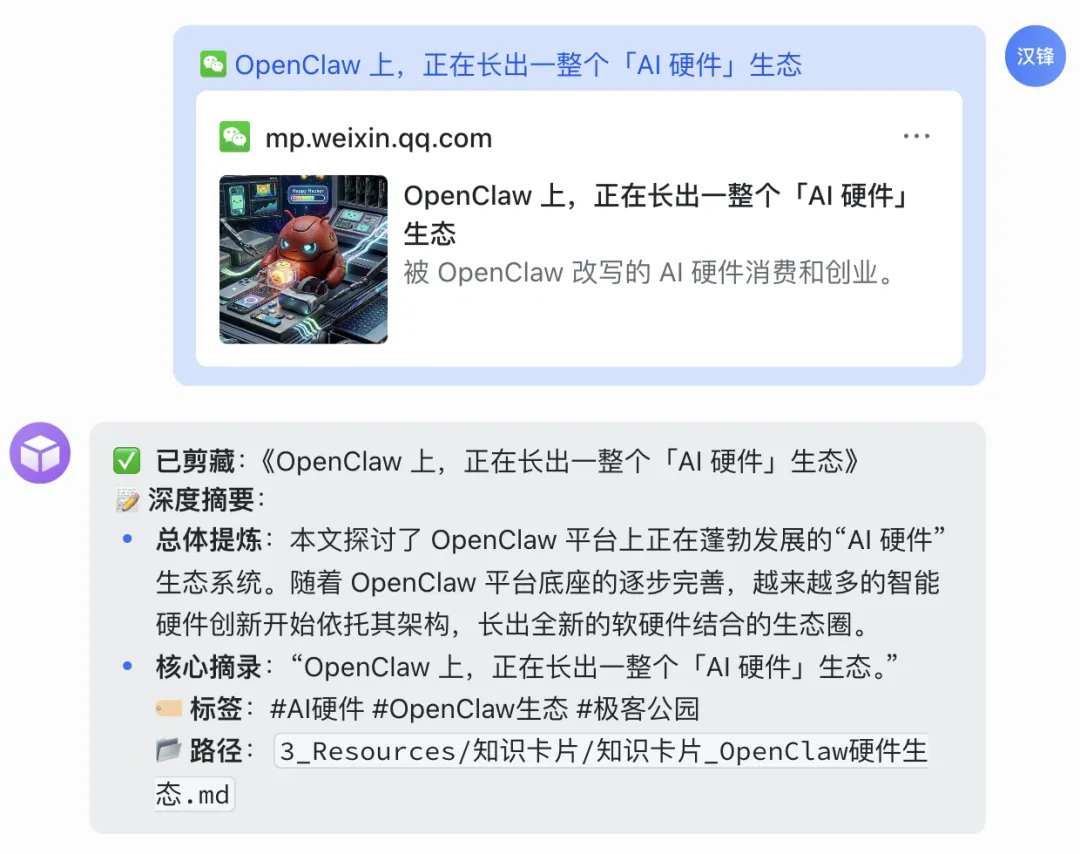Click the label tag icon beside 标签
This screenshot has height=854, width=1080.
[169, 708]
